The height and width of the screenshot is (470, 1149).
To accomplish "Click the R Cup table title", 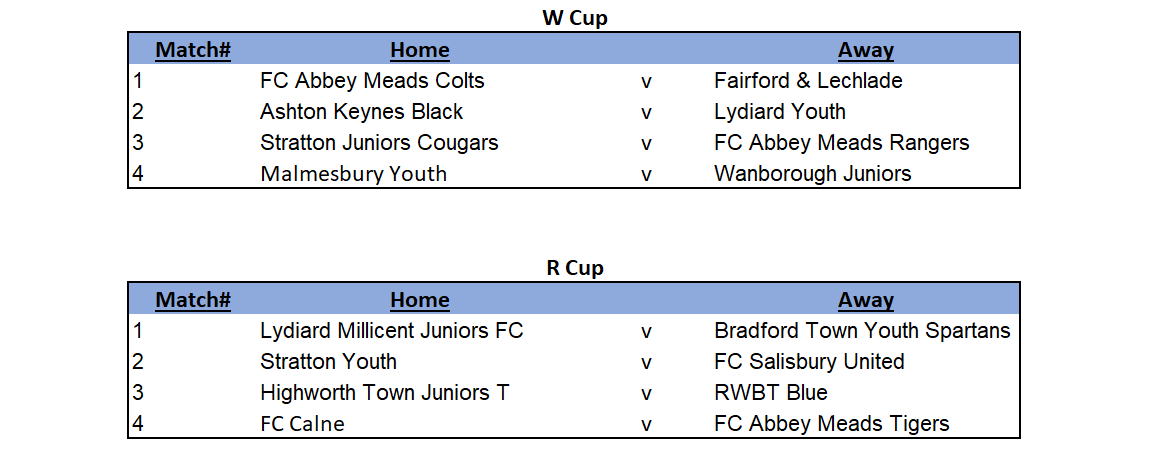I will coord(575,268).
